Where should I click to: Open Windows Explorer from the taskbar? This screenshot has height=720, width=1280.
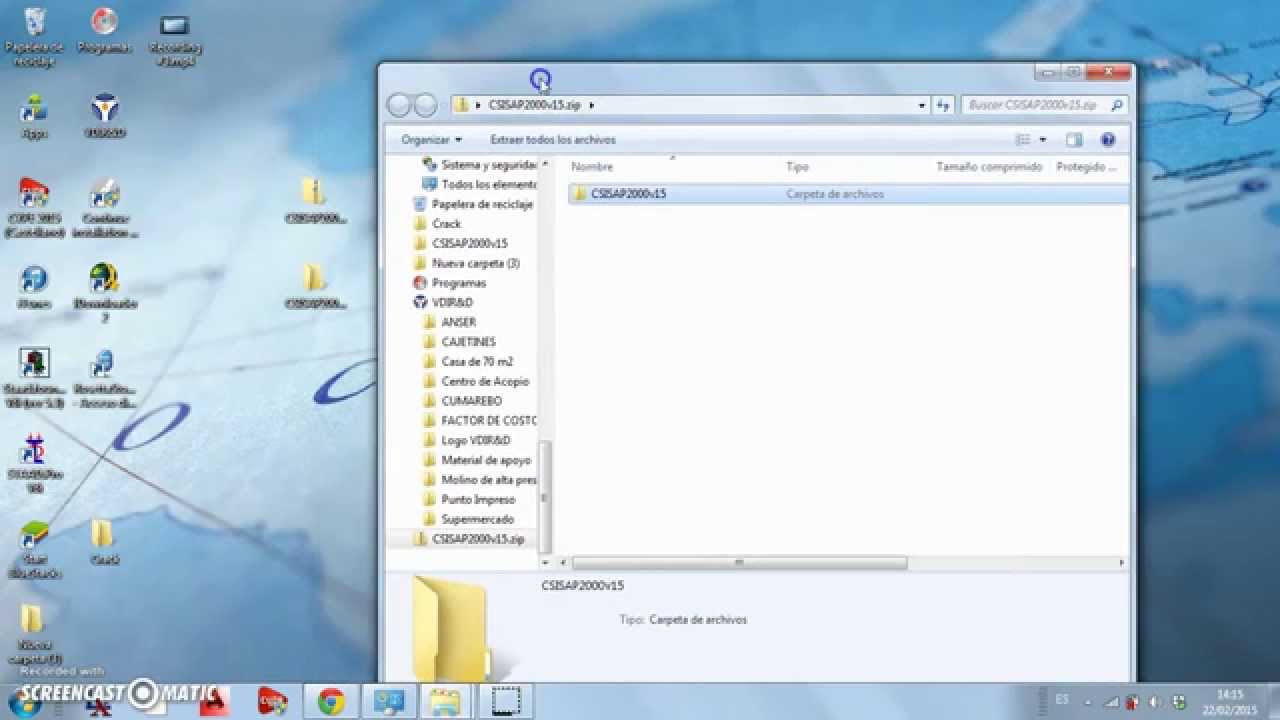pos(443,702)
